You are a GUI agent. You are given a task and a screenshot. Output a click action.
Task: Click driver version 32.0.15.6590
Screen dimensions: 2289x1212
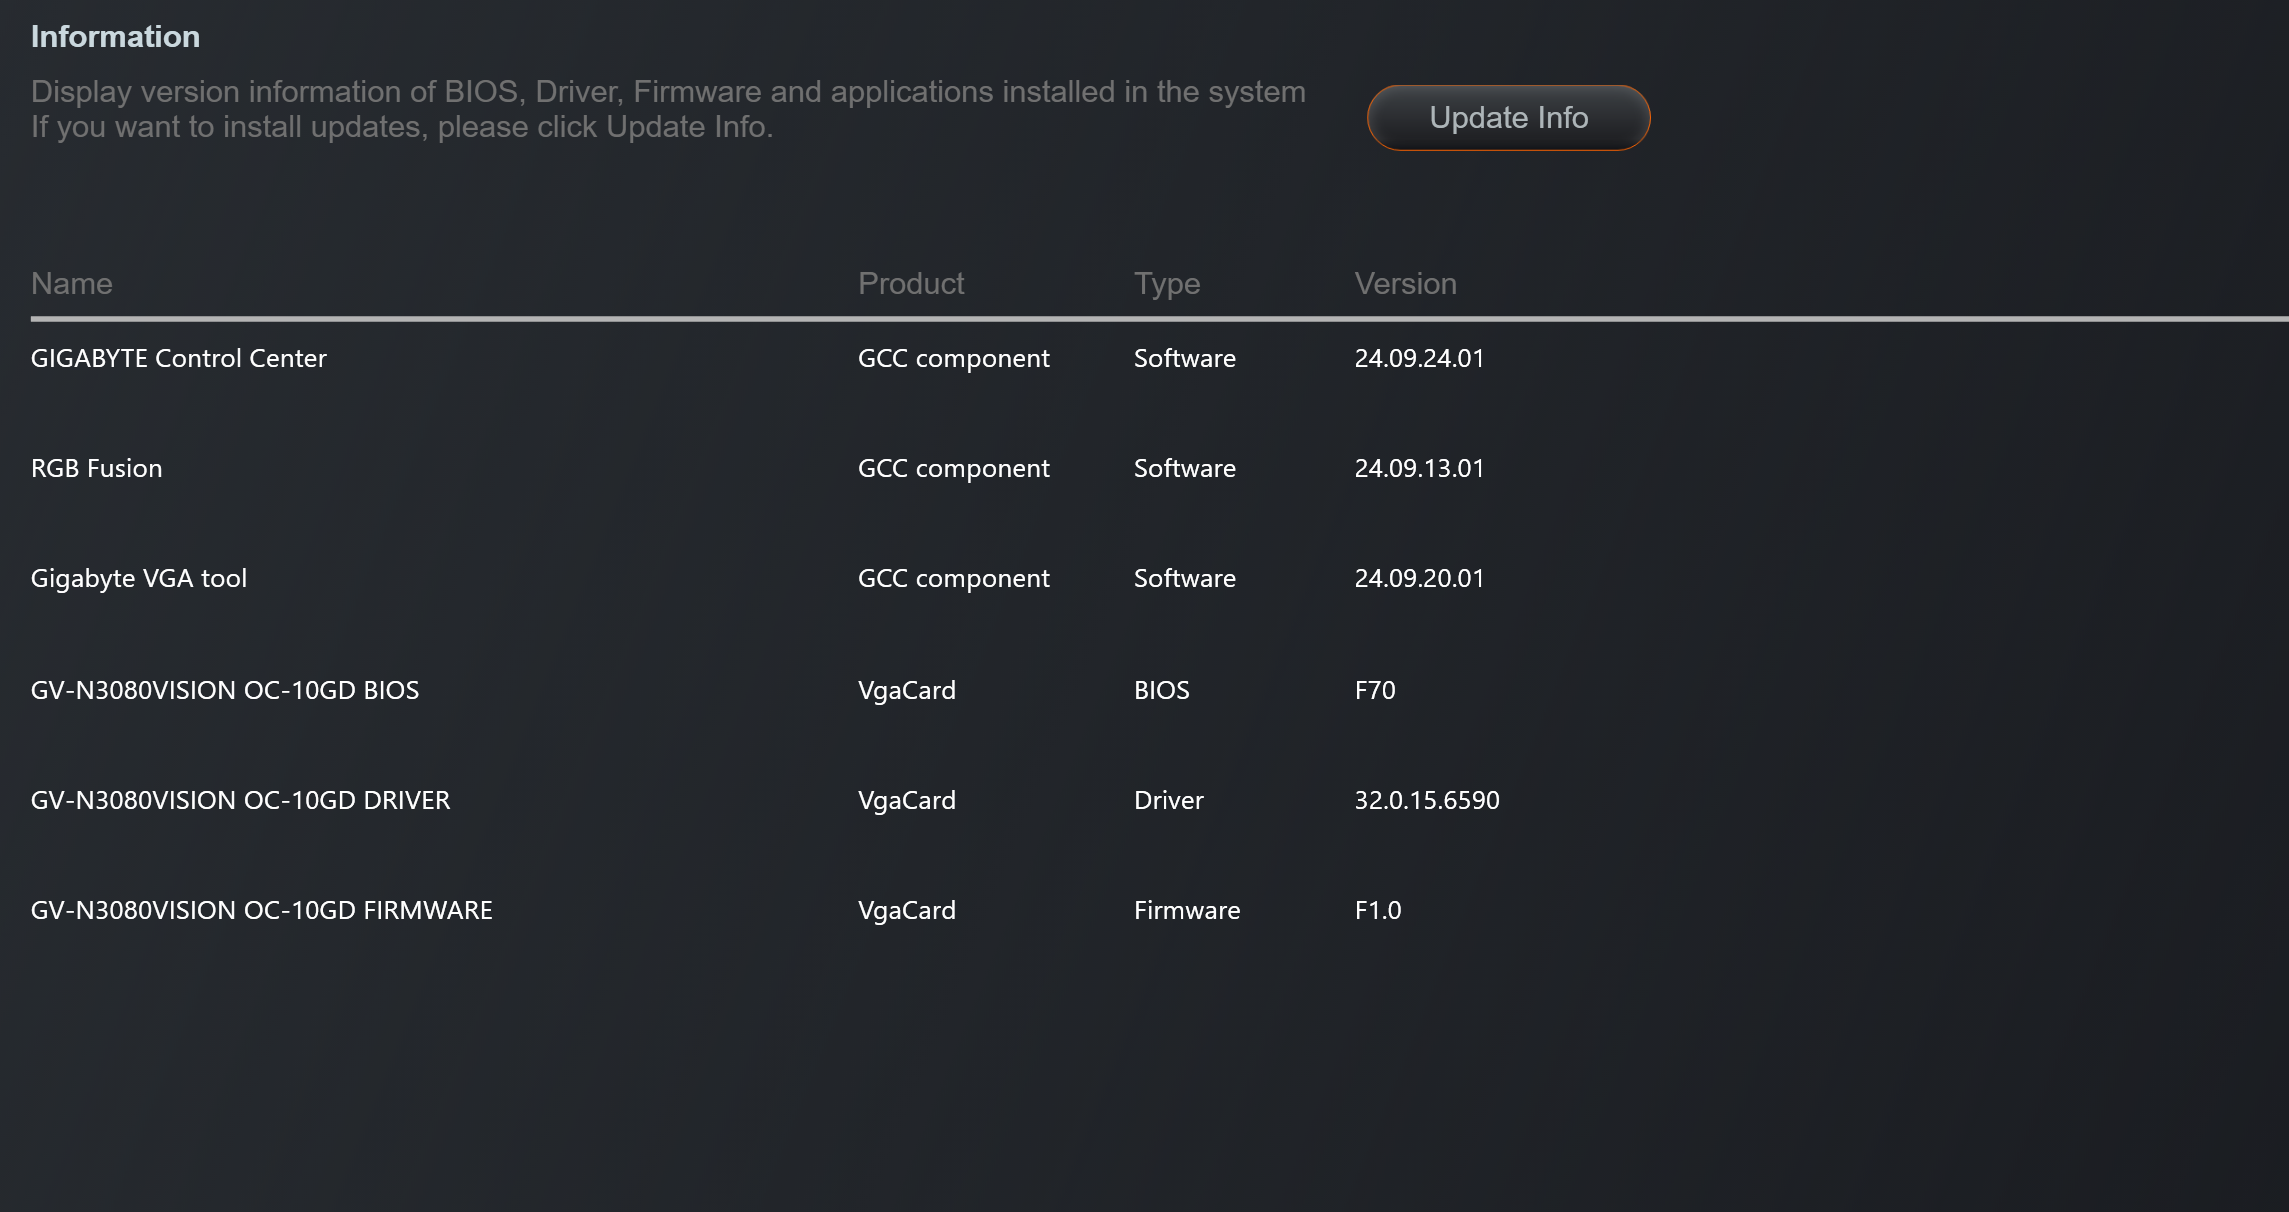(x=1427, y=800)
